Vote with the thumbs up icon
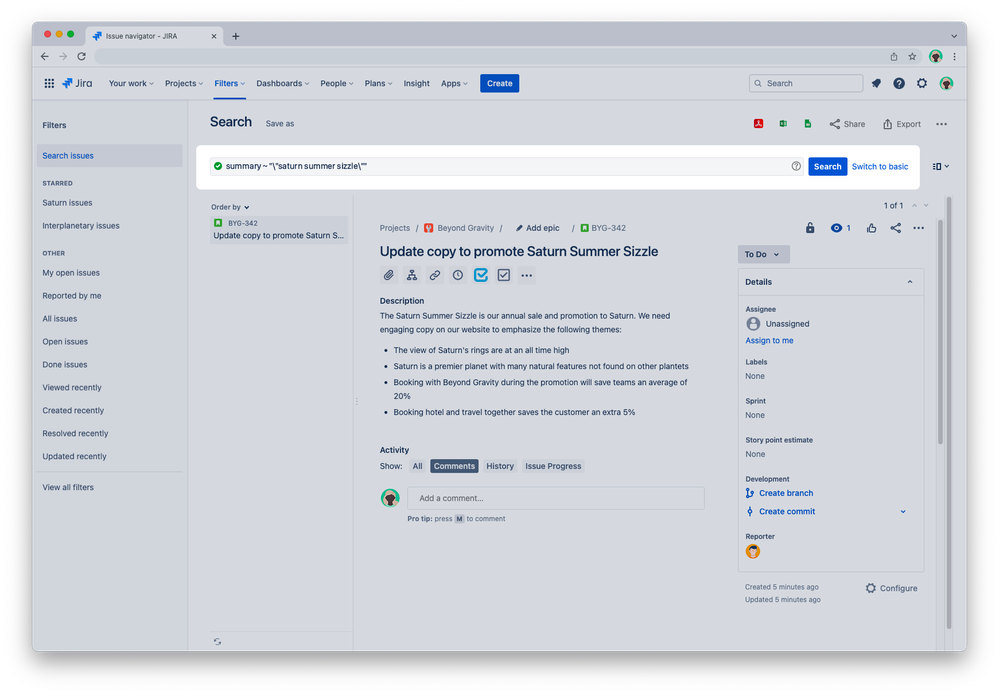The image size is (999, 694). (871, 228)
